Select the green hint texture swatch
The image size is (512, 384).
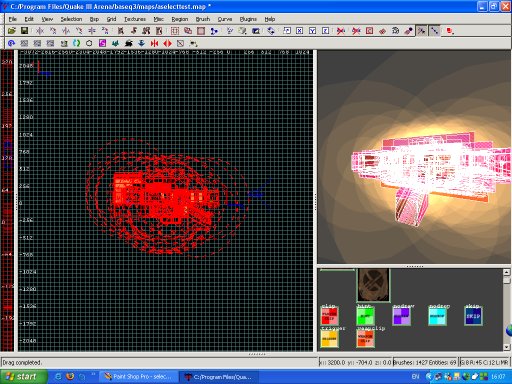coord(365,315)
